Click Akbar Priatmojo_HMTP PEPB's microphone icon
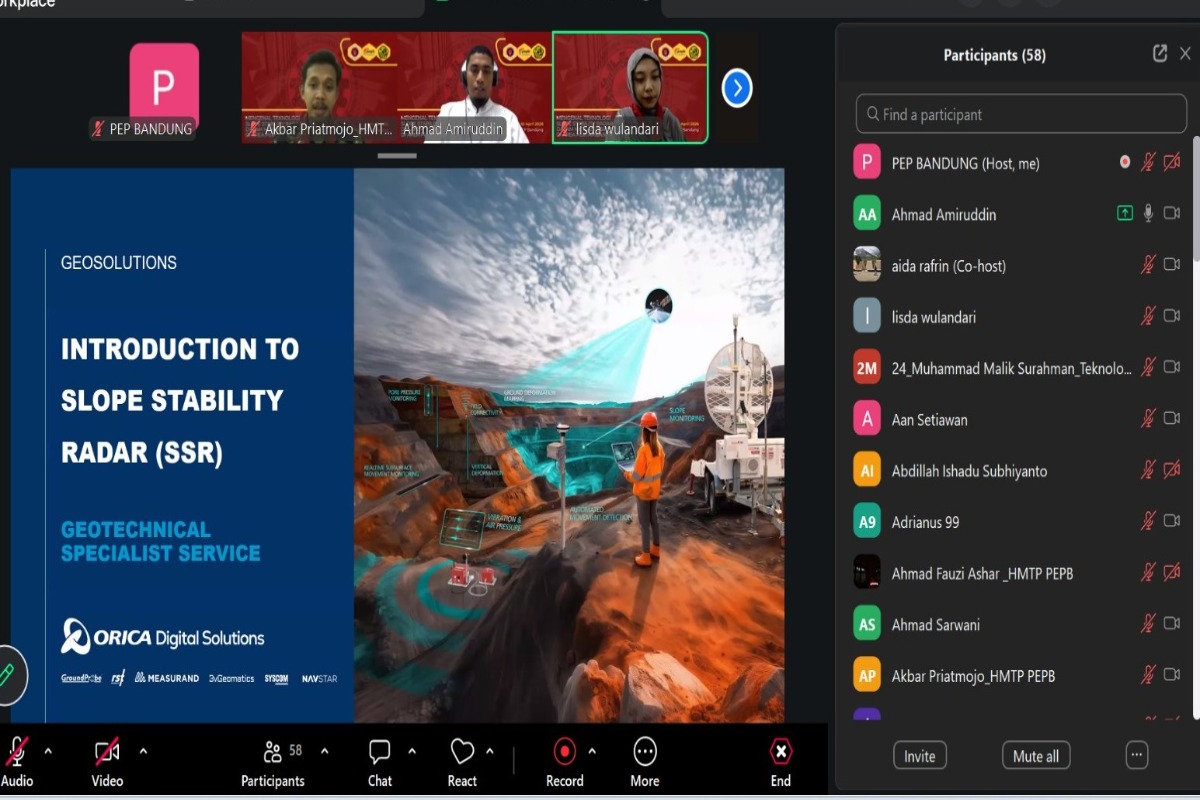 1148,675
